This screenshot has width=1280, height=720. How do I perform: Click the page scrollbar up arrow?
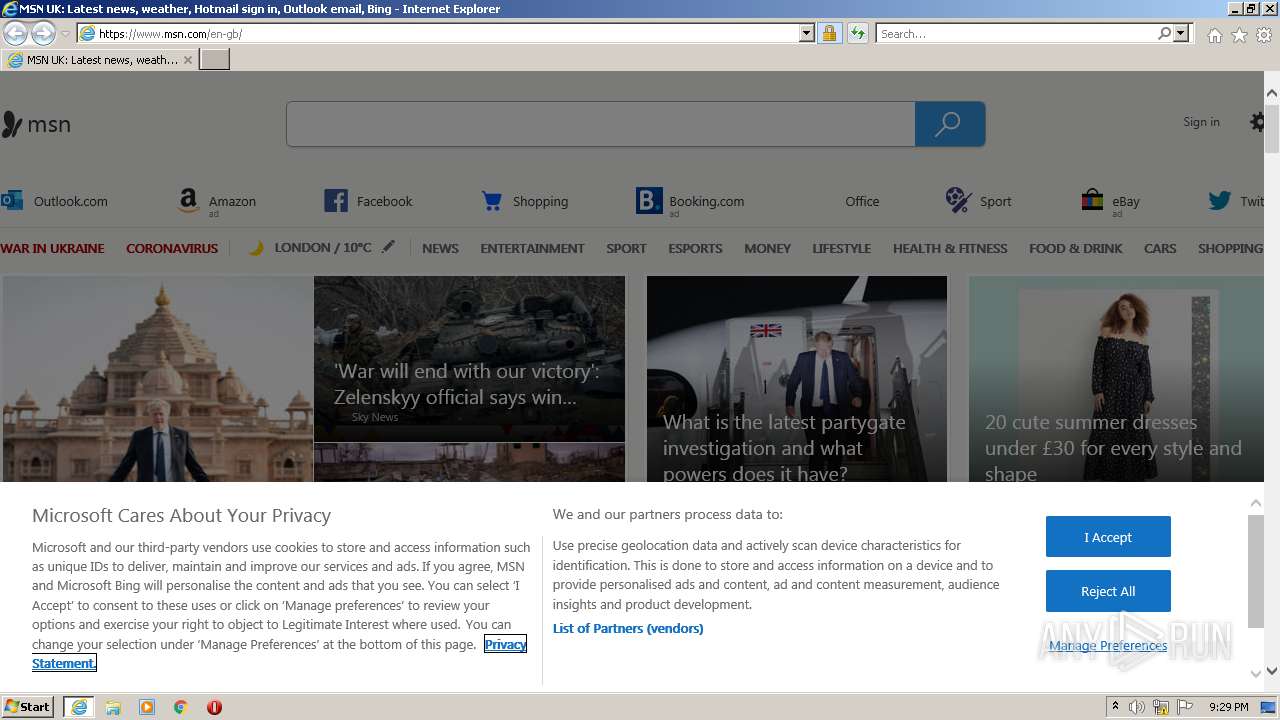click(1272, 93)
